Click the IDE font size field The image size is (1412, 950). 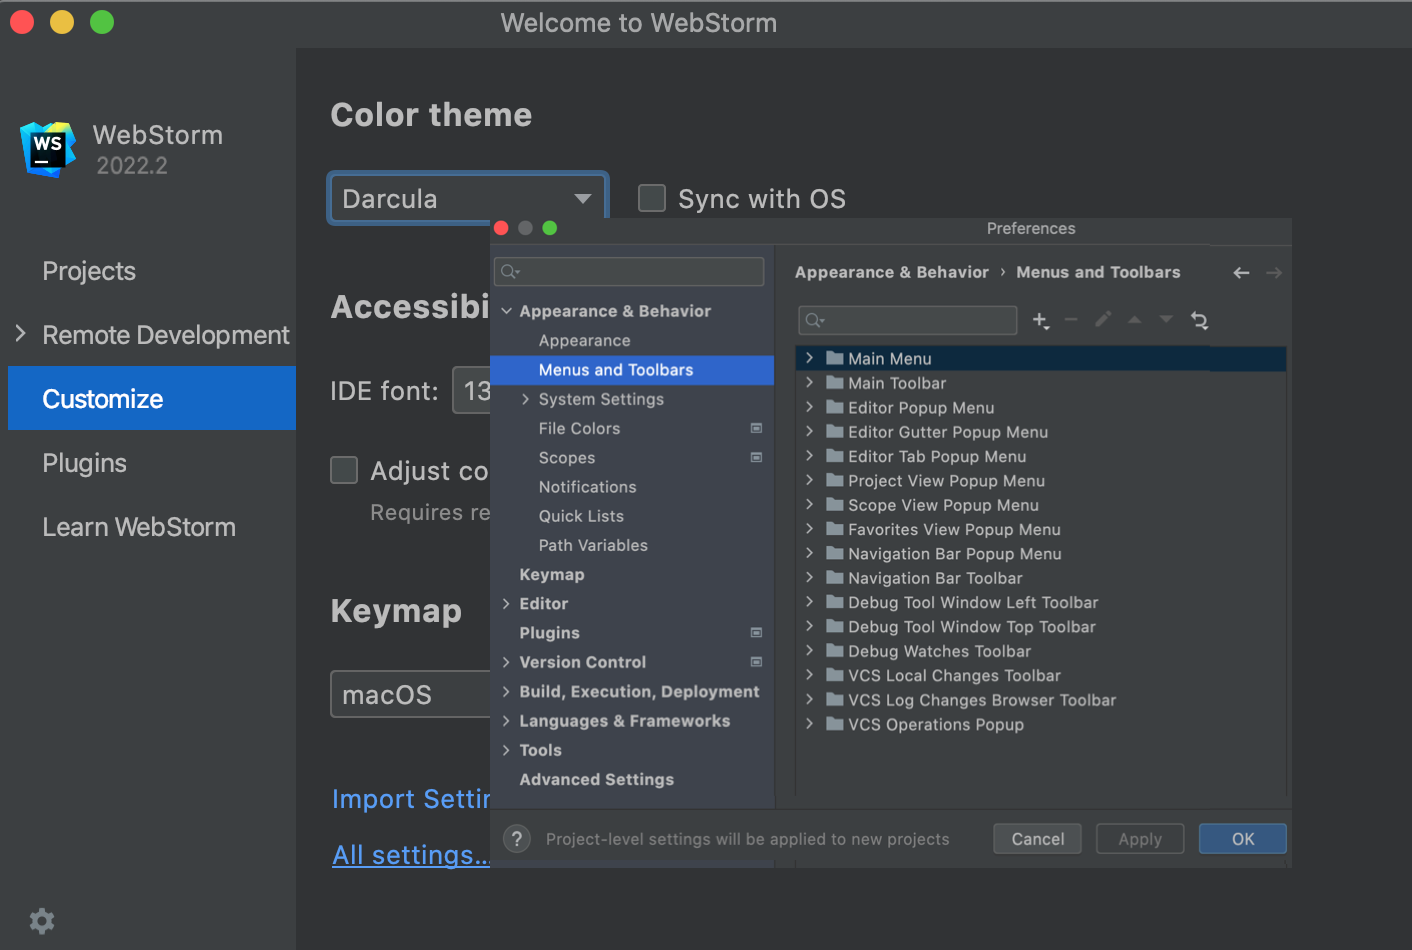click(x=472, y=390)
